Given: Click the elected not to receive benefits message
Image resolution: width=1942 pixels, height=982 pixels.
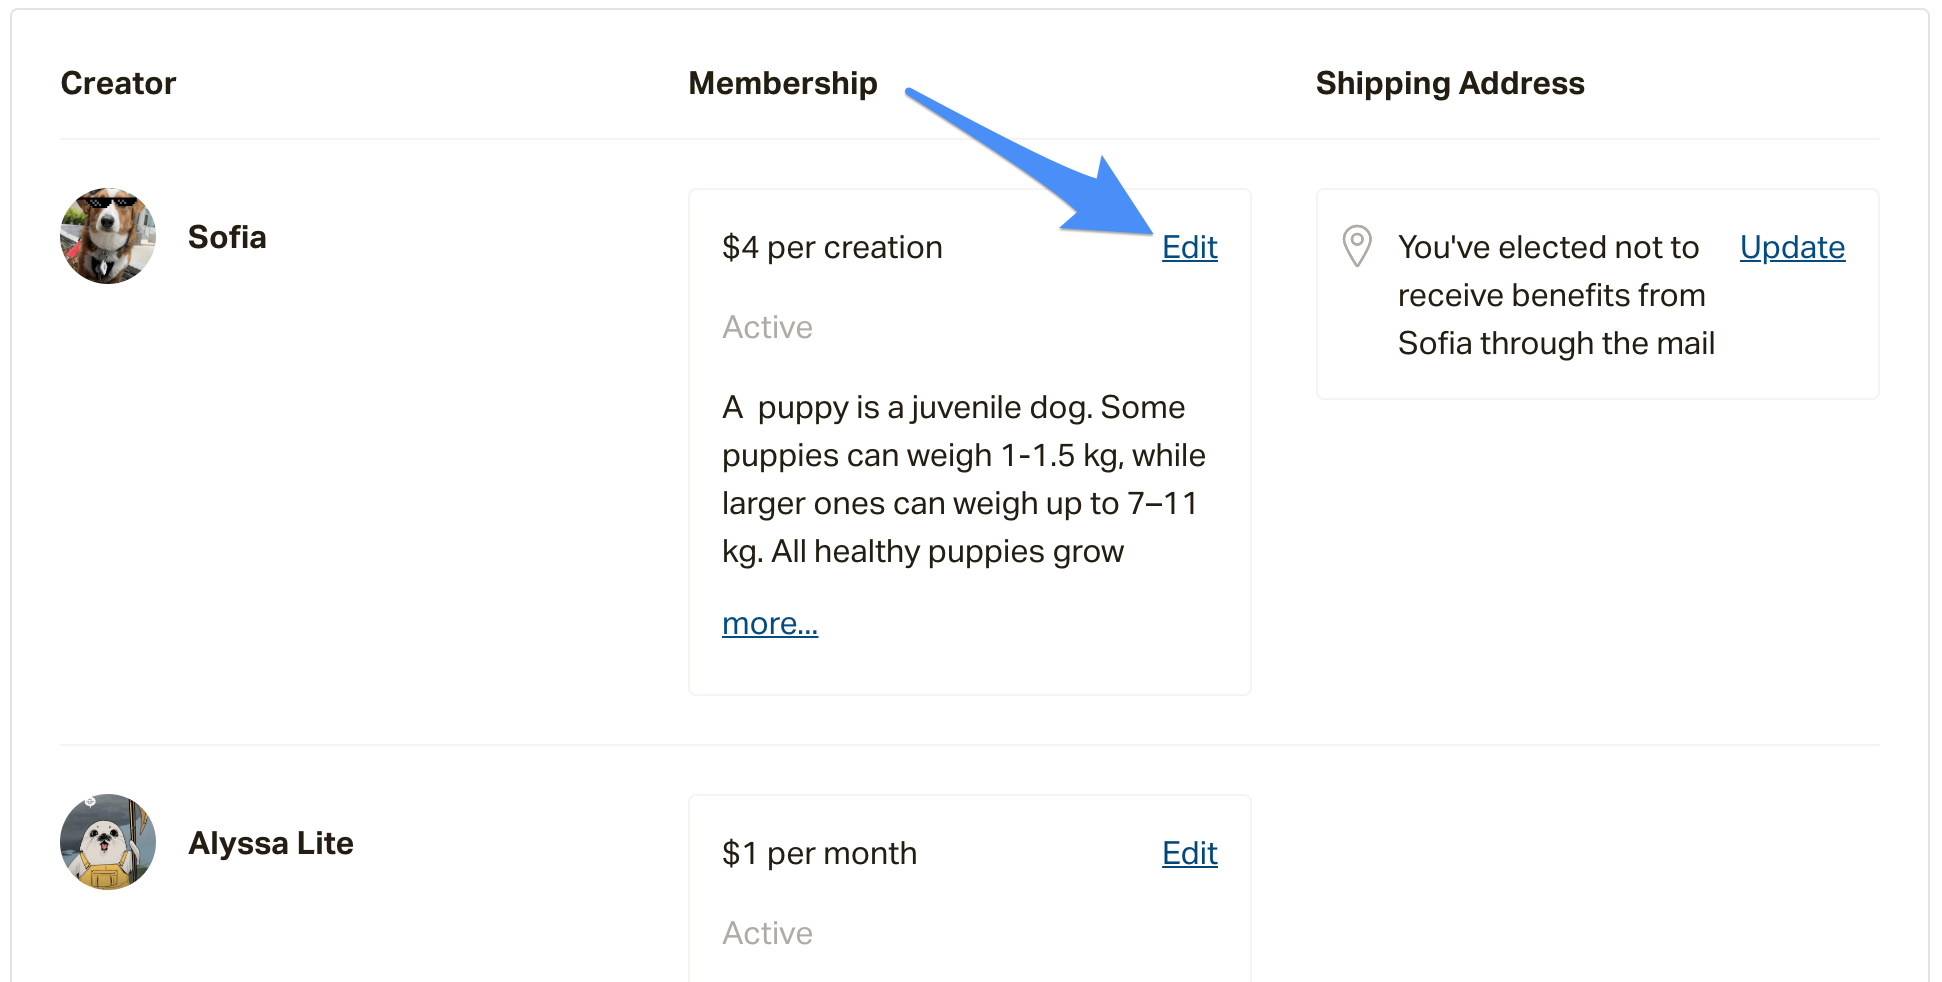Looking at the screenshot, I should (1556, 295).
